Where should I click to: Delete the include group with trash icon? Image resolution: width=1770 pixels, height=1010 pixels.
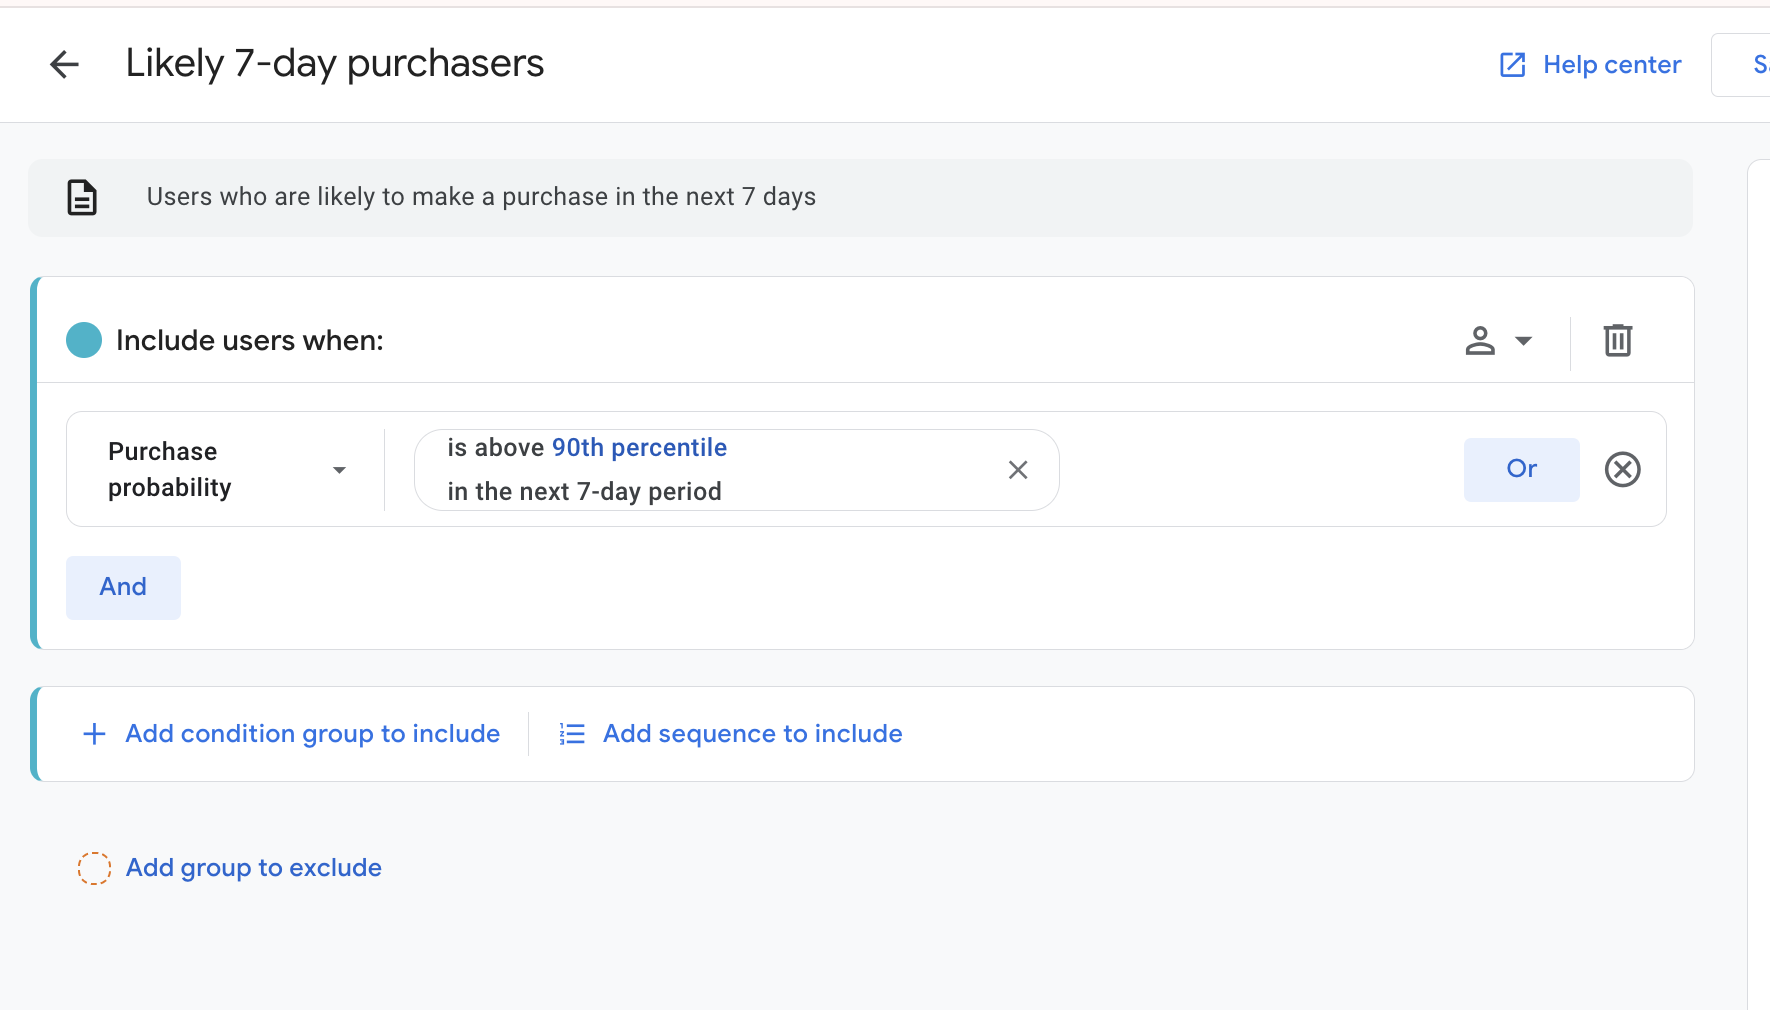(x=1618, y=341)
